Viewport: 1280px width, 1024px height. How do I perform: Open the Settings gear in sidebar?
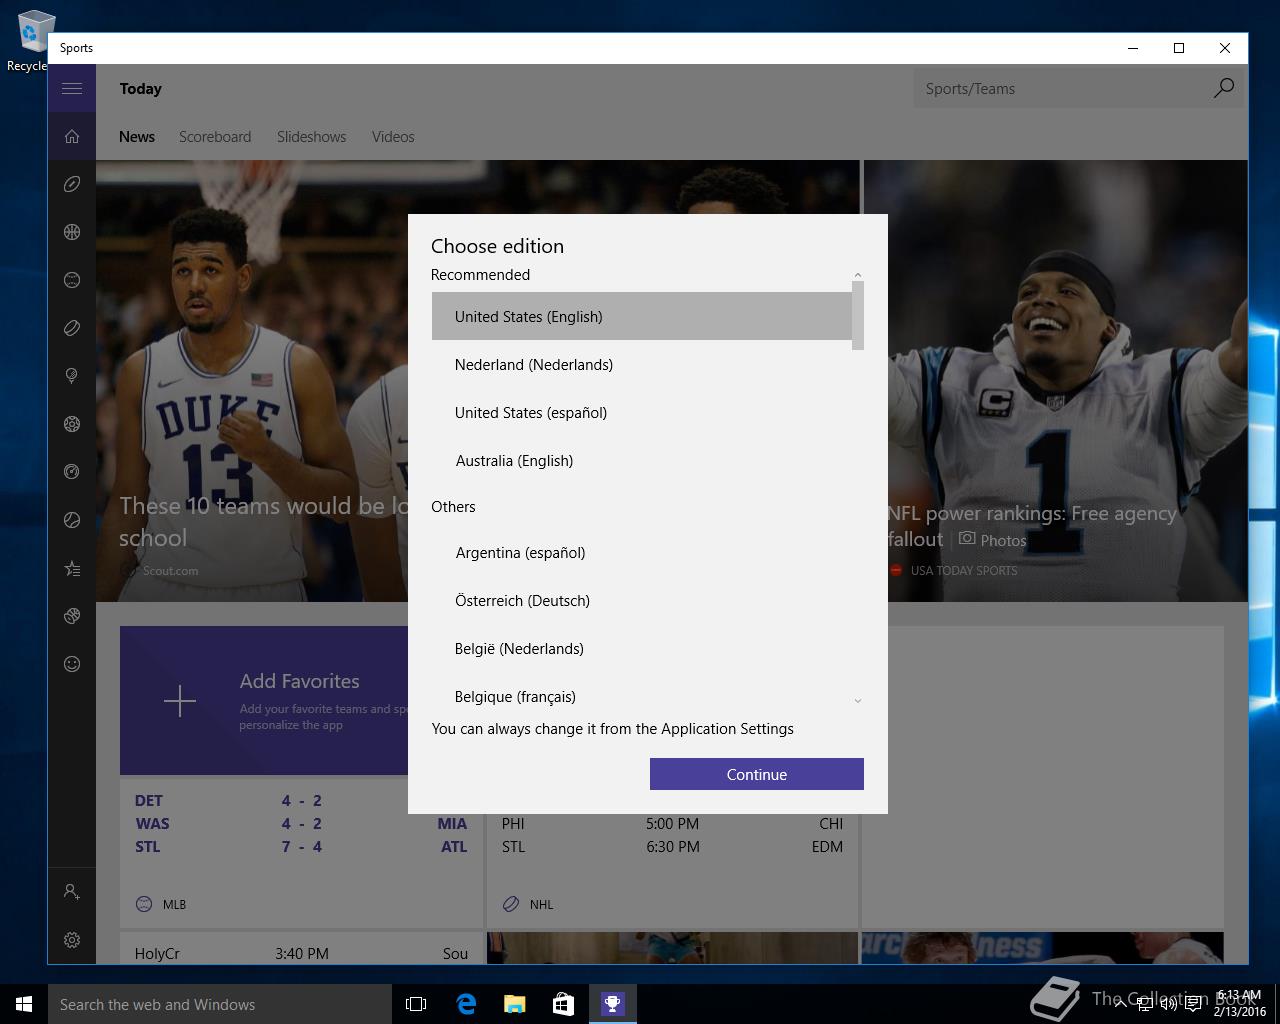click(72, 940)
